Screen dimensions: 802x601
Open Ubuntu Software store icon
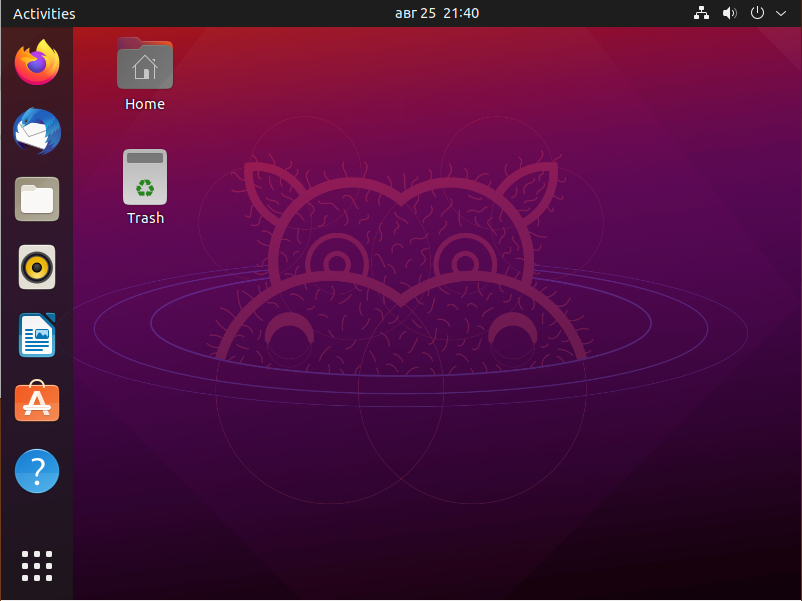37,402
